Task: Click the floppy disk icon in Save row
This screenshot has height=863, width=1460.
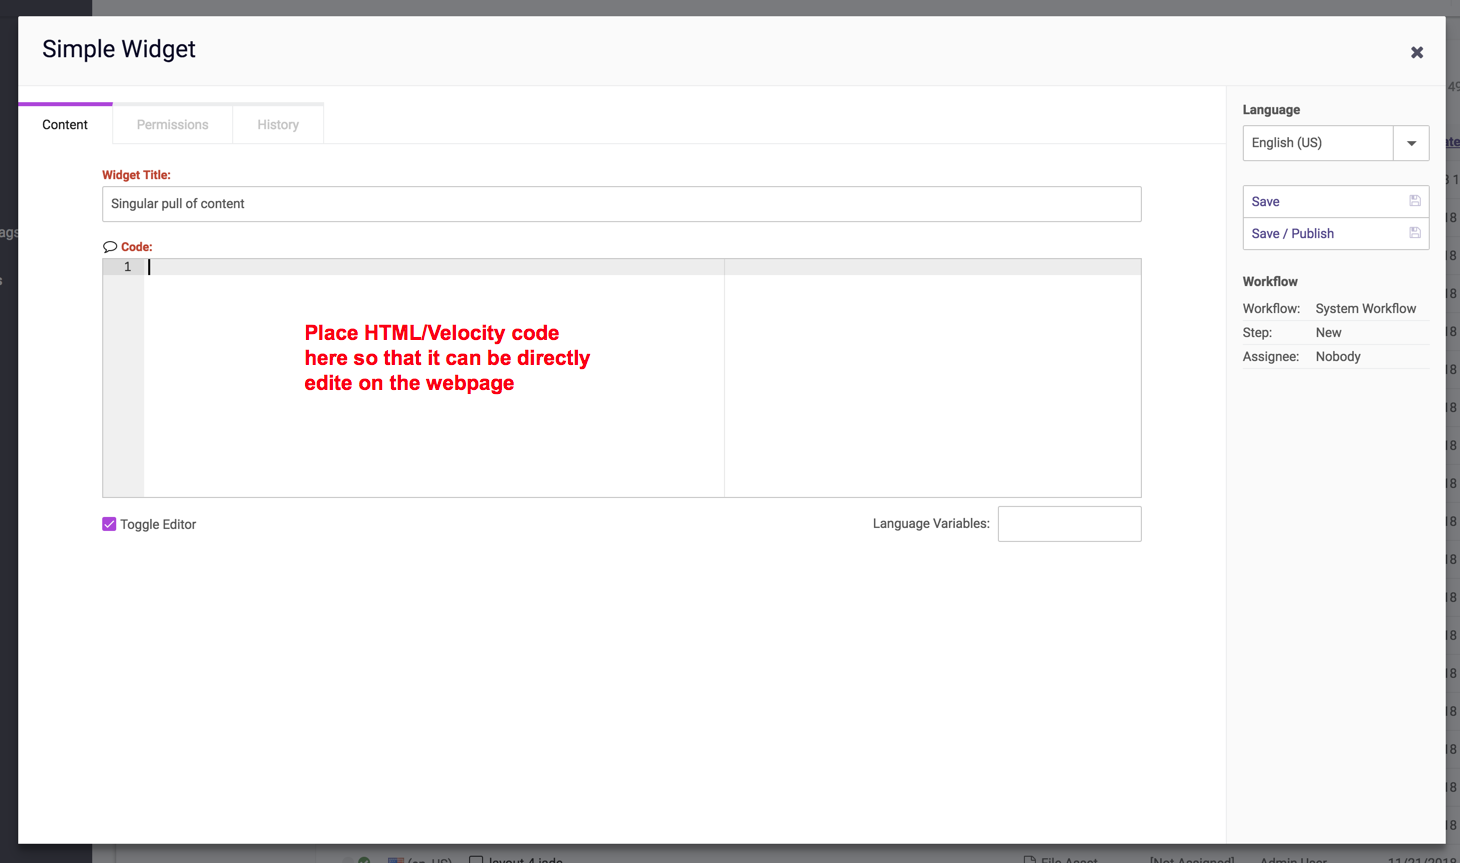Action: [x=1414, y=201]
